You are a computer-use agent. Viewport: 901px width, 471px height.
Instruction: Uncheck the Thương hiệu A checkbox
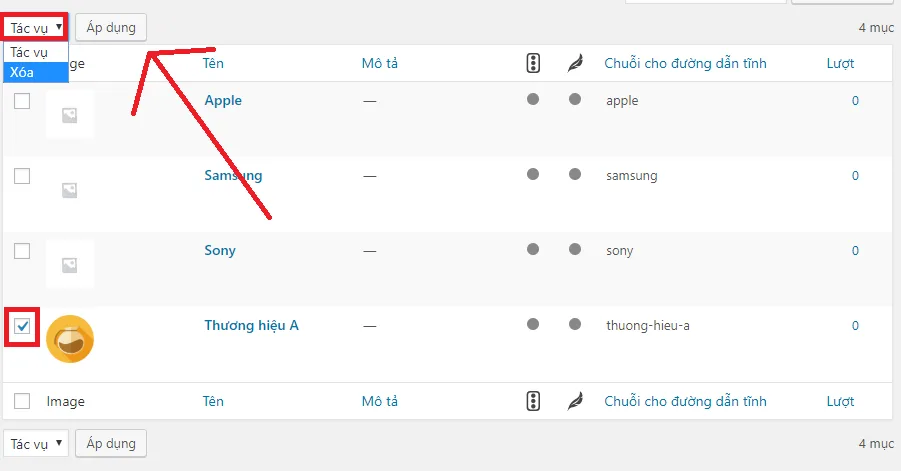tap(22, 326)
